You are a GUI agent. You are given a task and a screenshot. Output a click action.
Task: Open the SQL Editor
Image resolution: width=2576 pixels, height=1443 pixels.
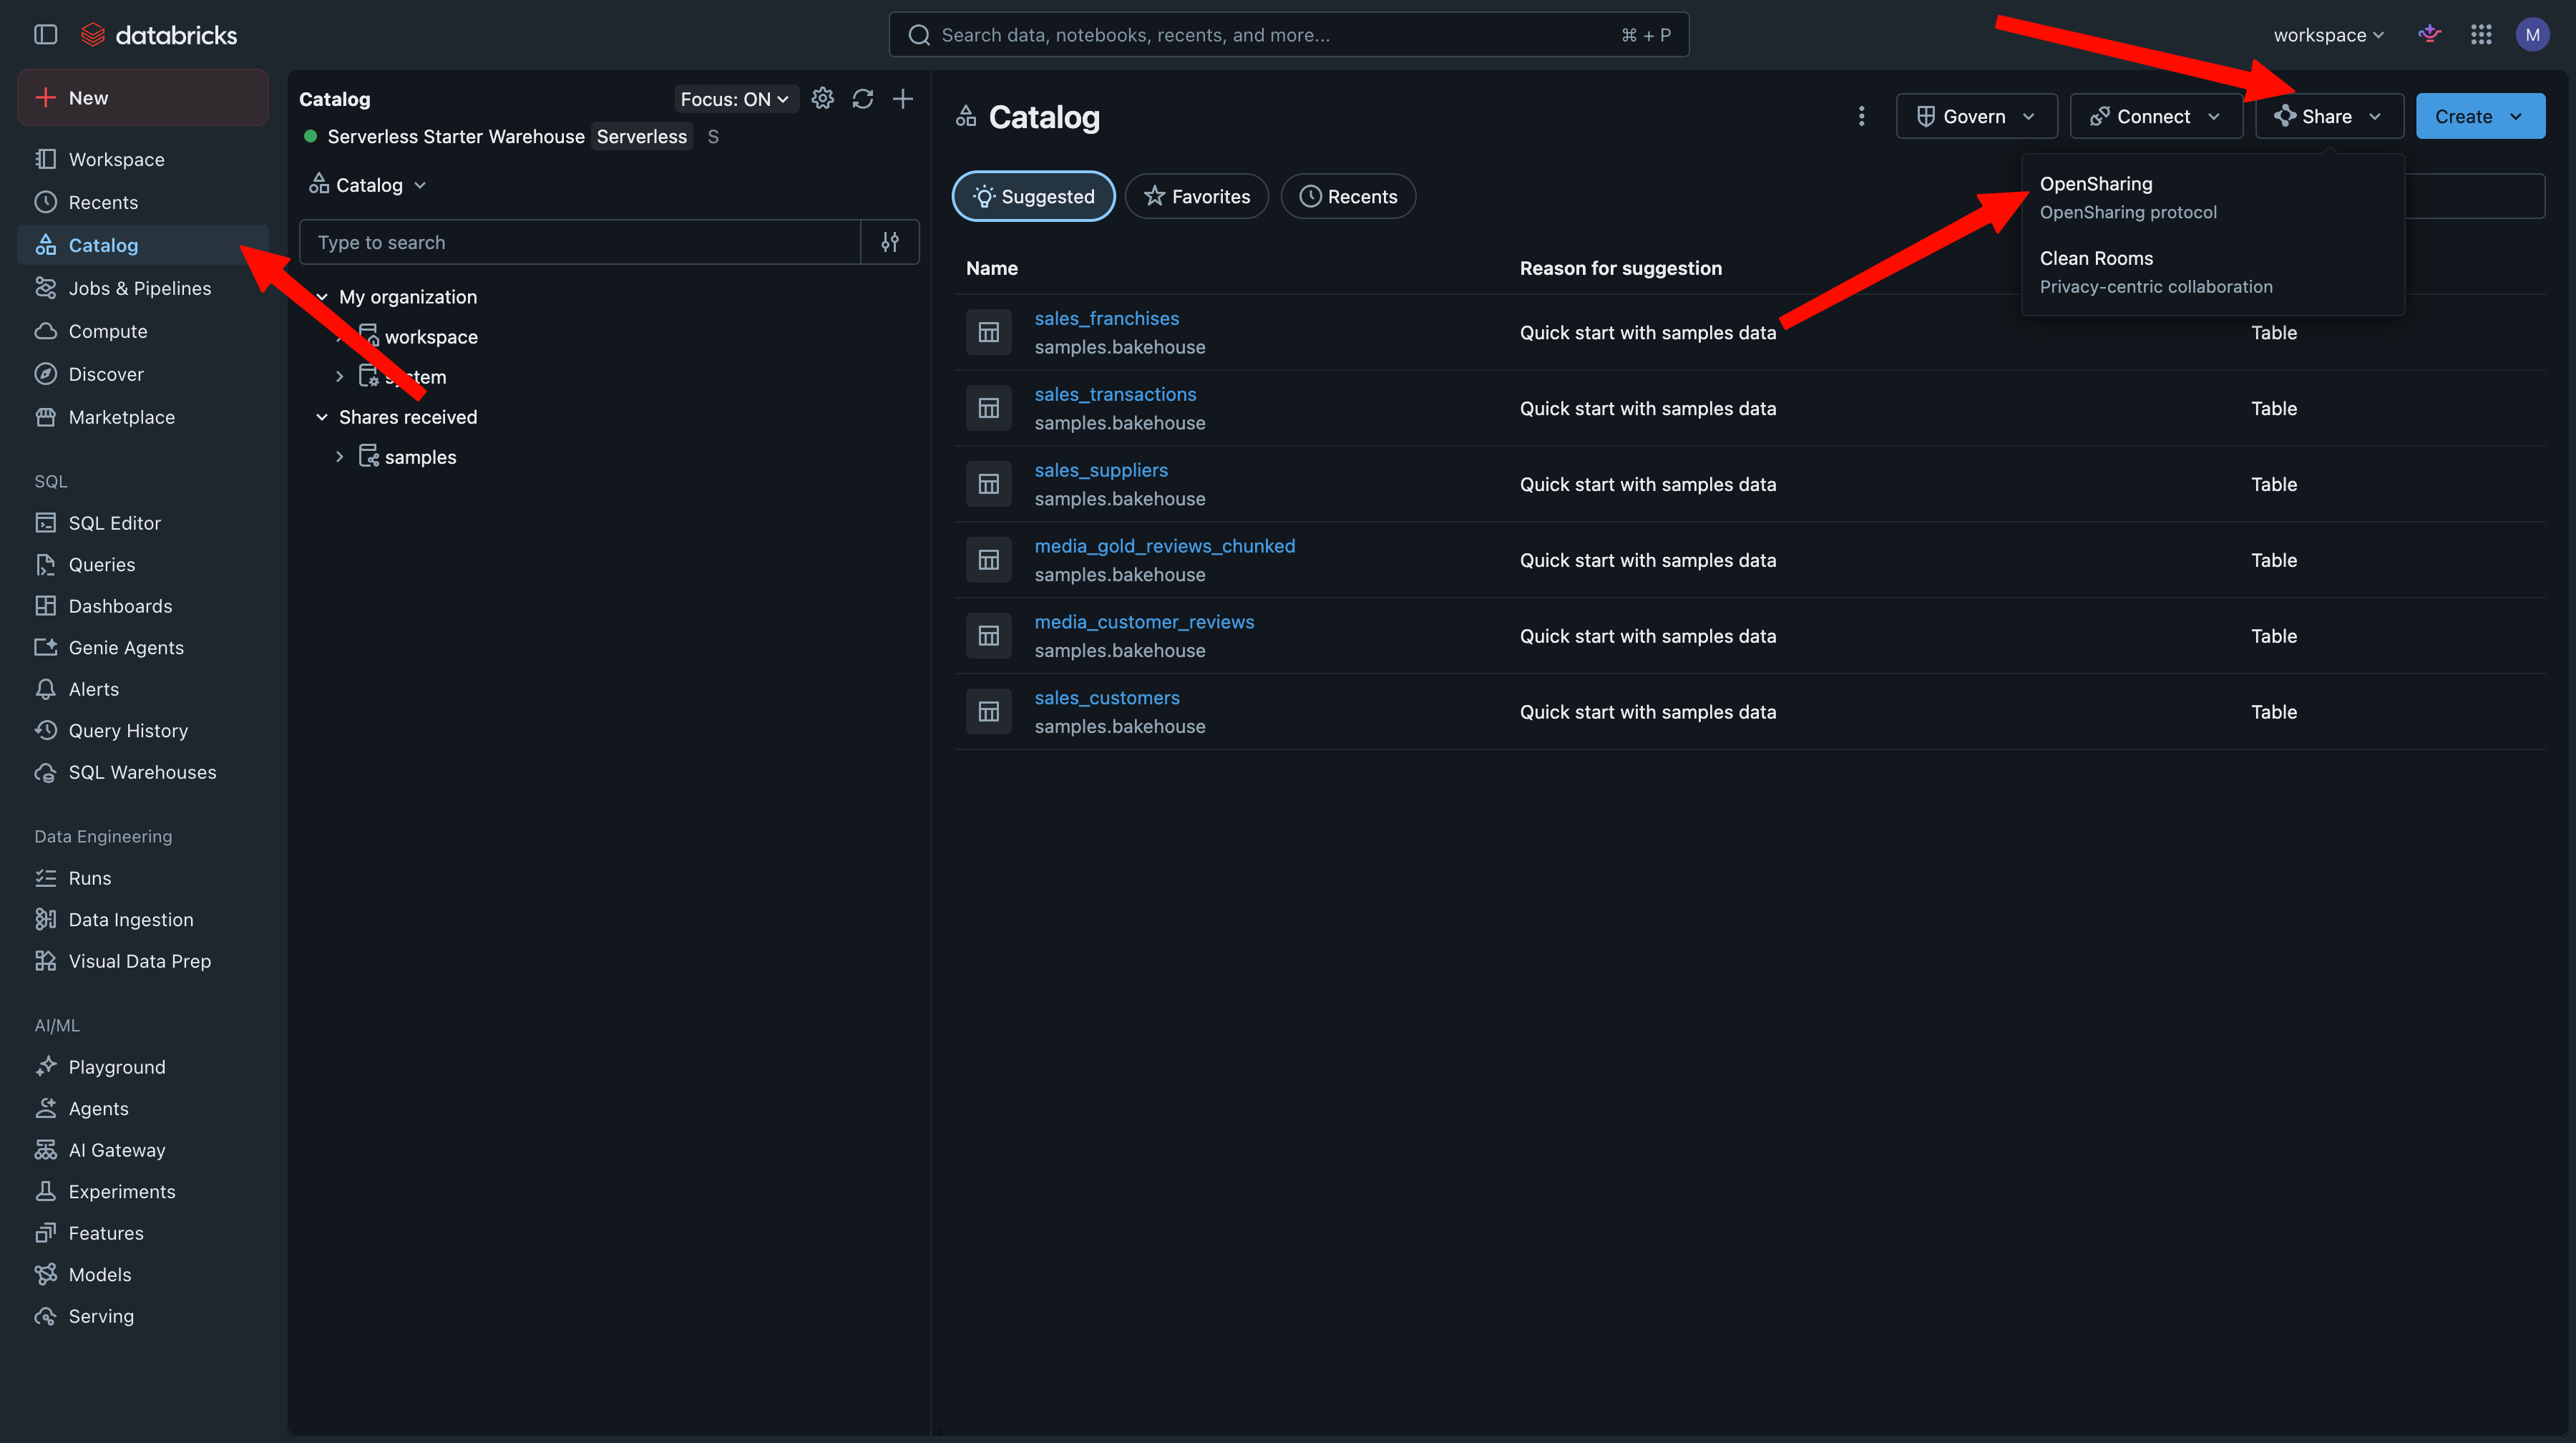(143, 523)
